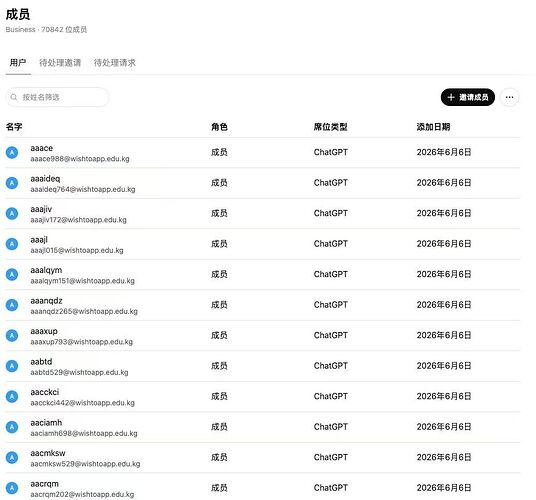Screen dimensions: 536x500
Task: Click the avatar icon for aaajiv
Action: tap(12, 214)
